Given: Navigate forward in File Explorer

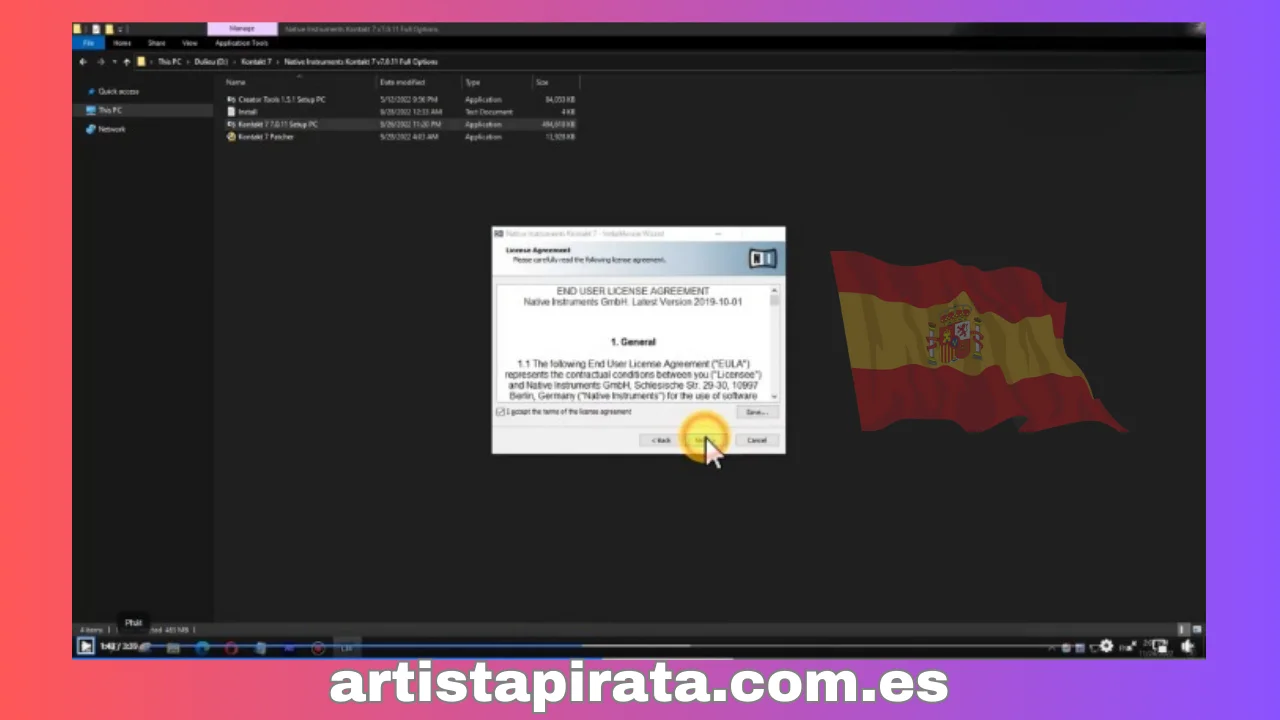Looking at the screenshot, I should 100,62.
